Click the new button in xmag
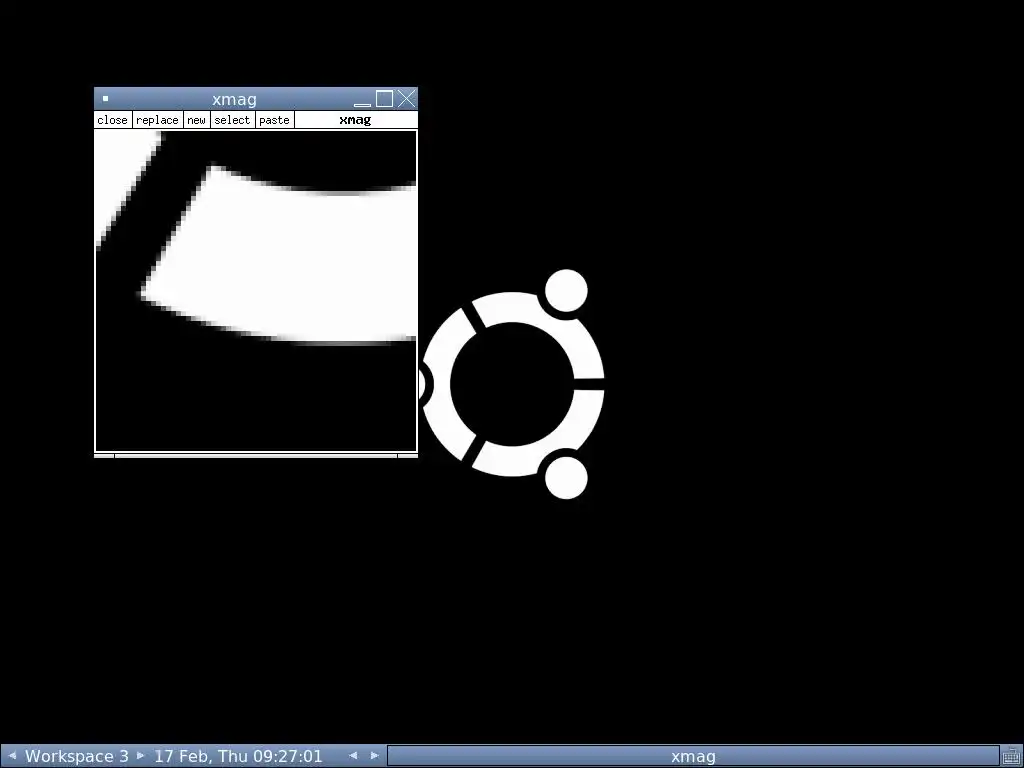This screenshot has height=768, width=1024. [197, 120]
